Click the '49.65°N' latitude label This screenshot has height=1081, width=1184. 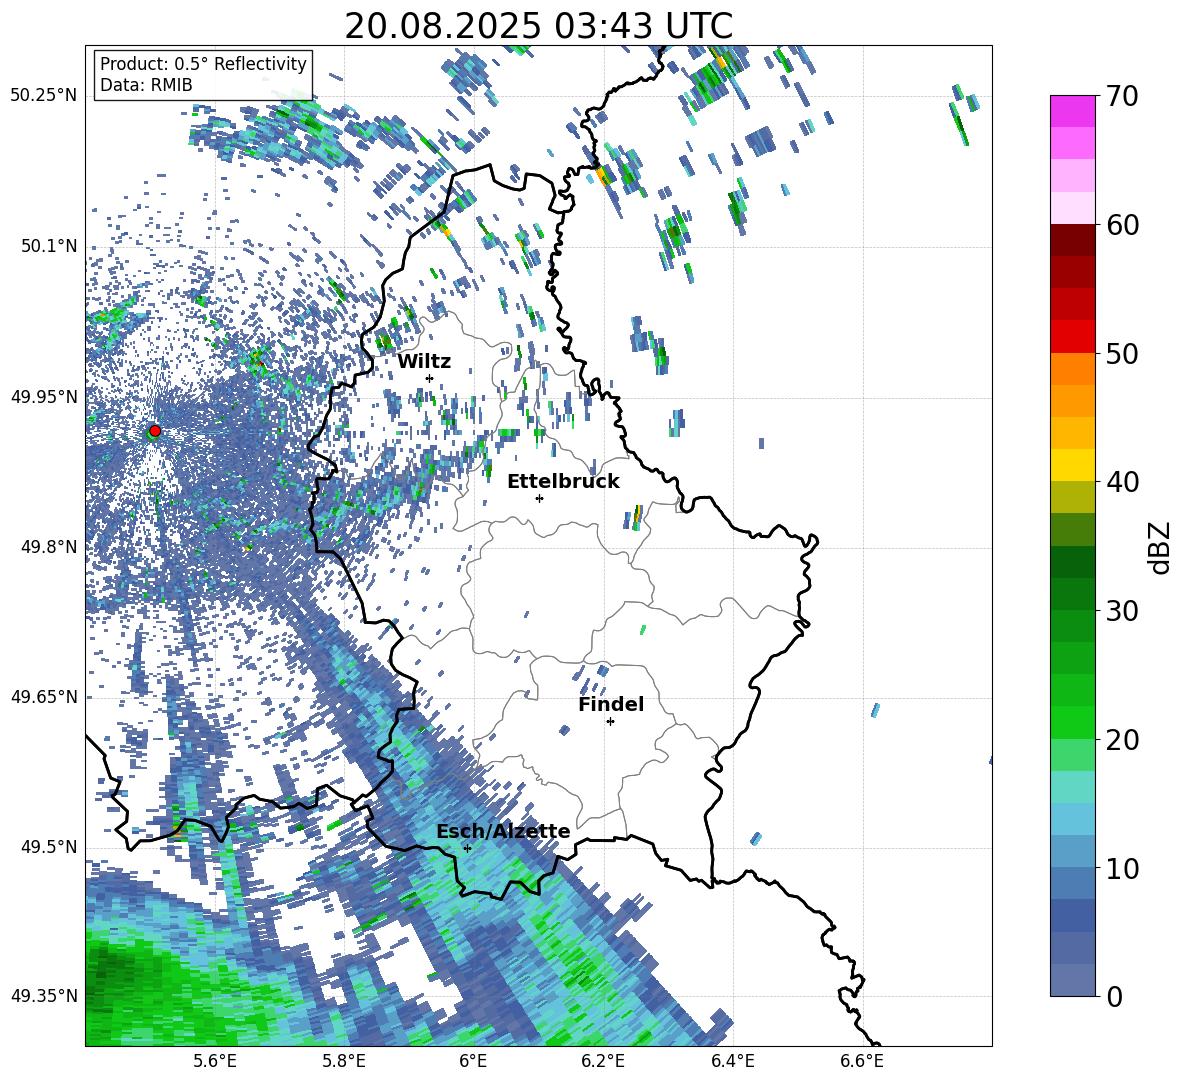click(x=44, y=697)
